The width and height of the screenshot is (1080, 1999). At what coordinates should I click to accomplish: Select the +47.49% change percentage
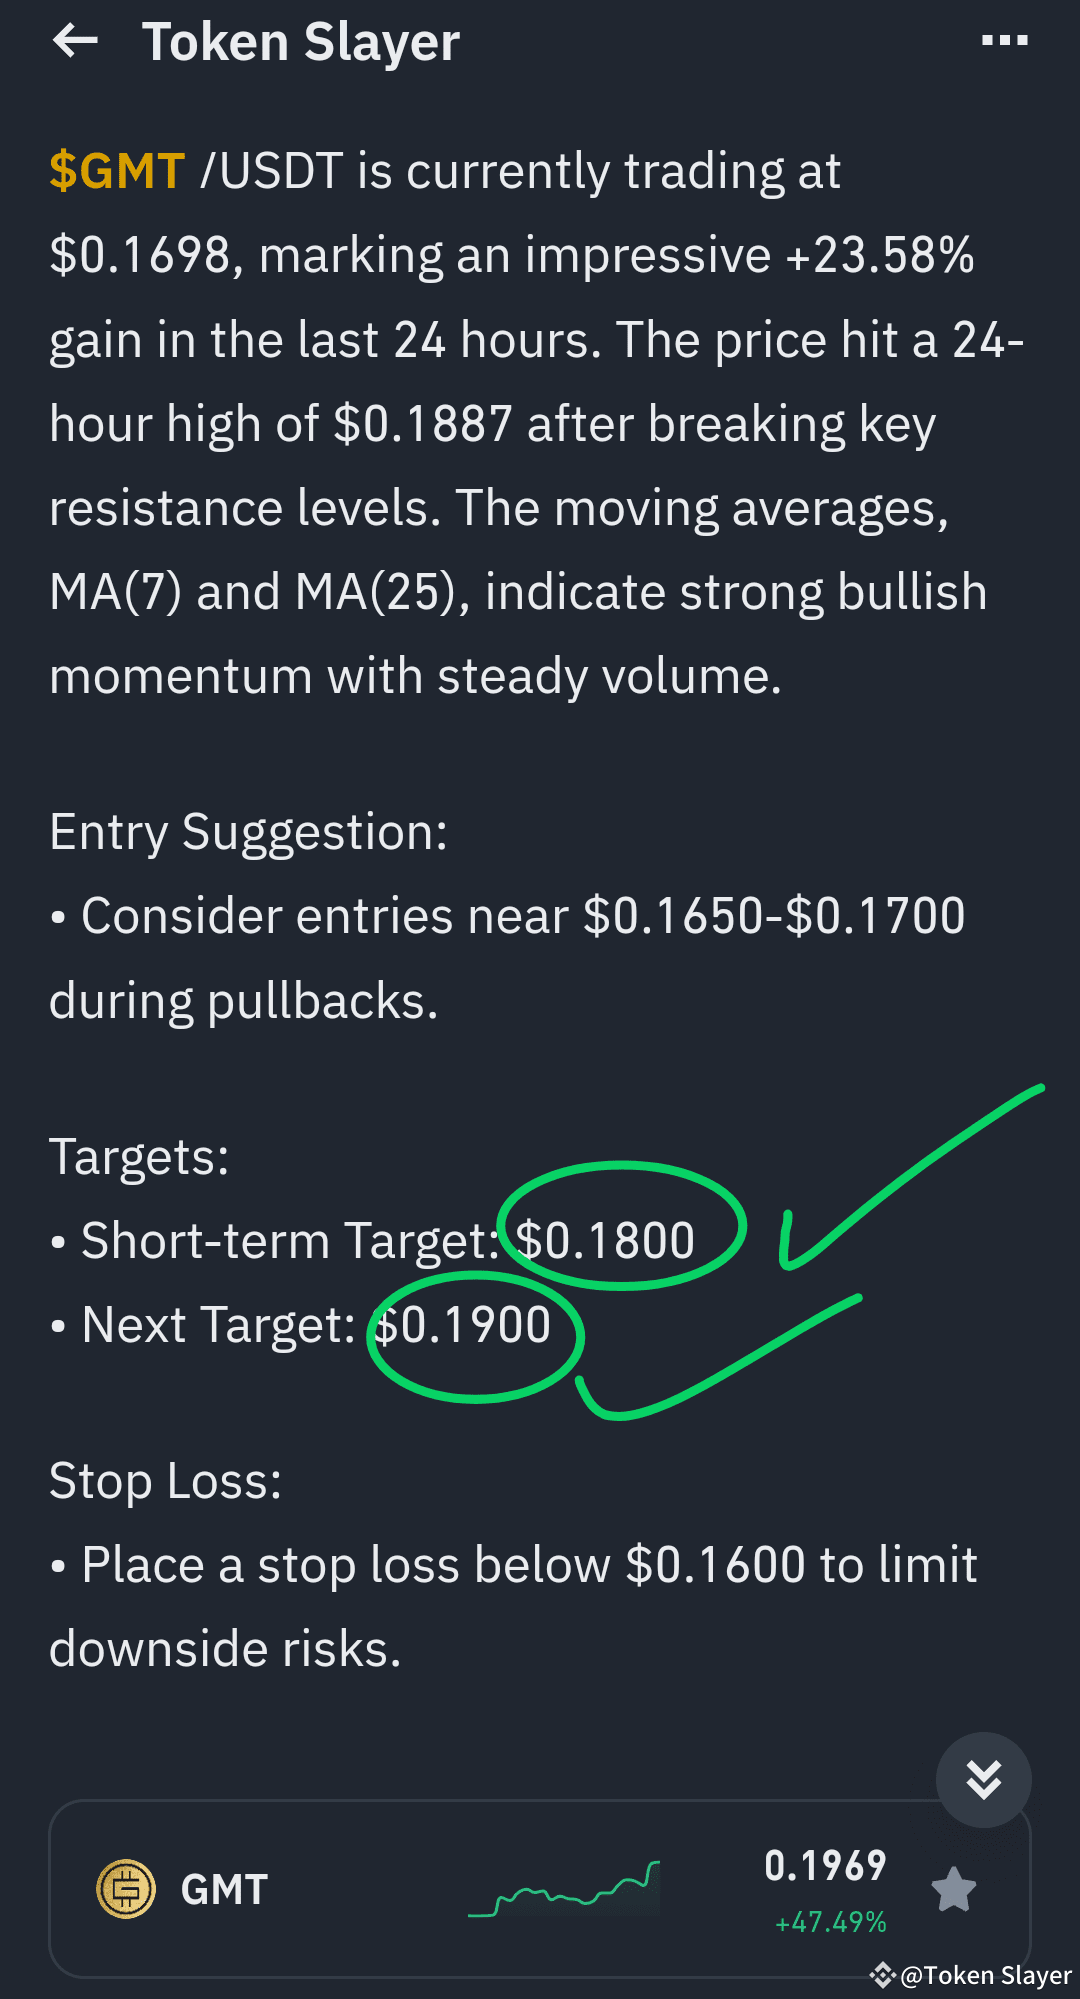[x=831, y=1922]
